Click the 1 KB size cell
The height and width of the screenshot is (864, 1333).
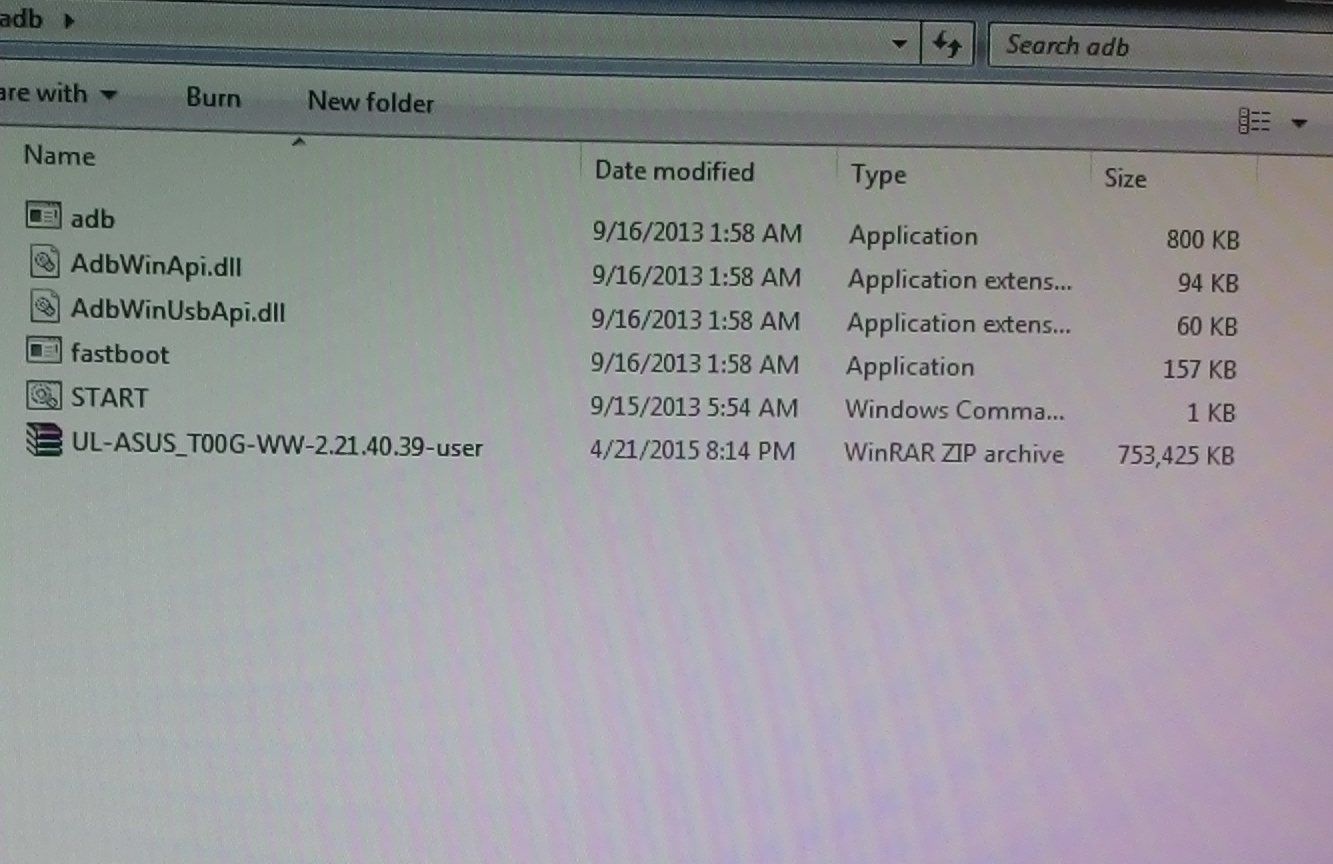(1214, 413)
